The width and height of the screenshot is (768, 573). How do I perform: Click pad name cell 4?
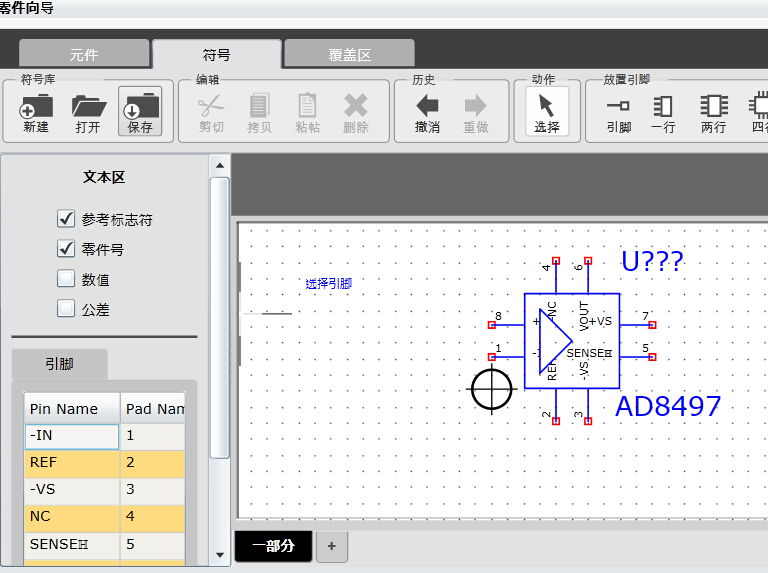pos(153,517)
